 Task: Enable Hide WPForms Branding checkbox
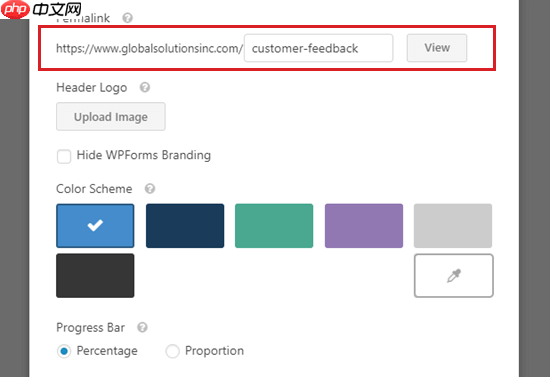tap(64, 156)
